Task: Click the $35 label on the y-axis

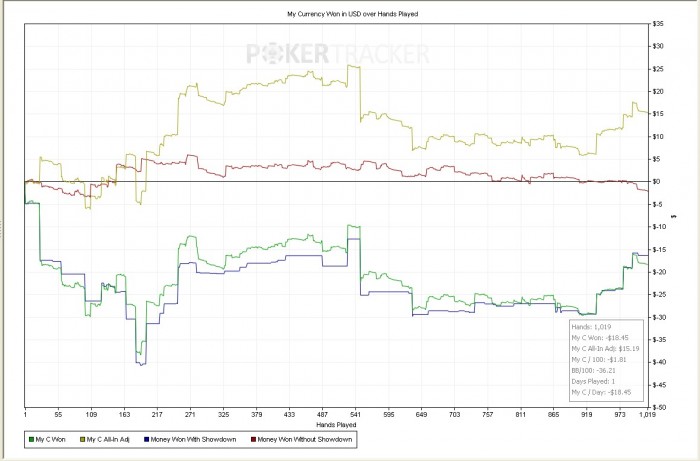Action: [x=658, y=23]
